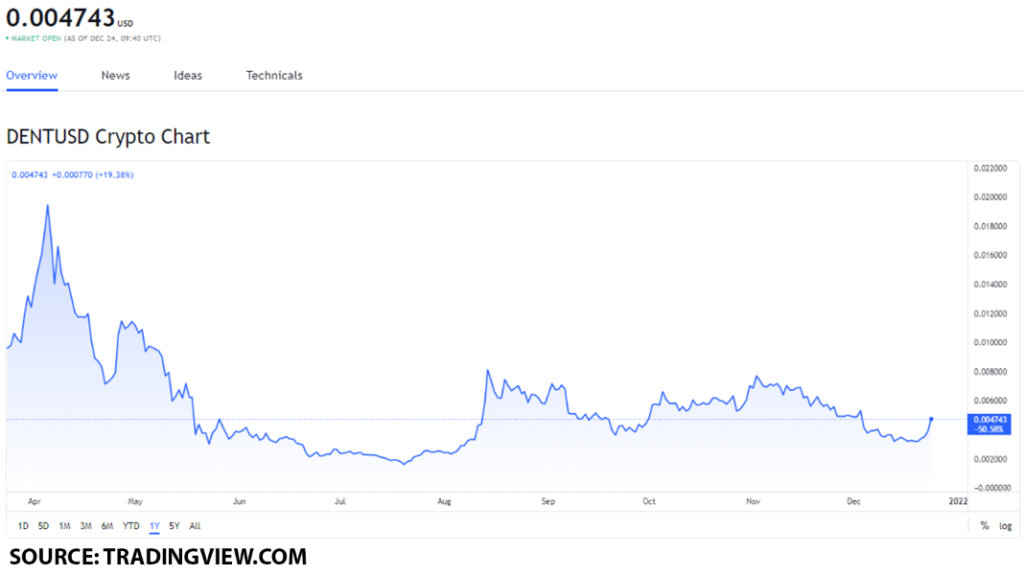This screenshot has height=575, width=1024.
Task: Open the Ideas tab
Action: tap(188, 76)
